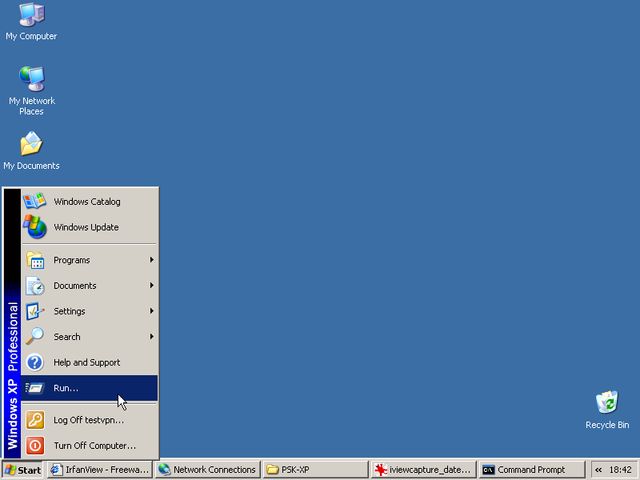The height and width of the screenshot is (480, 640).
Task: Show hidden tray icons with double chevron
Action: coord(598,470)
